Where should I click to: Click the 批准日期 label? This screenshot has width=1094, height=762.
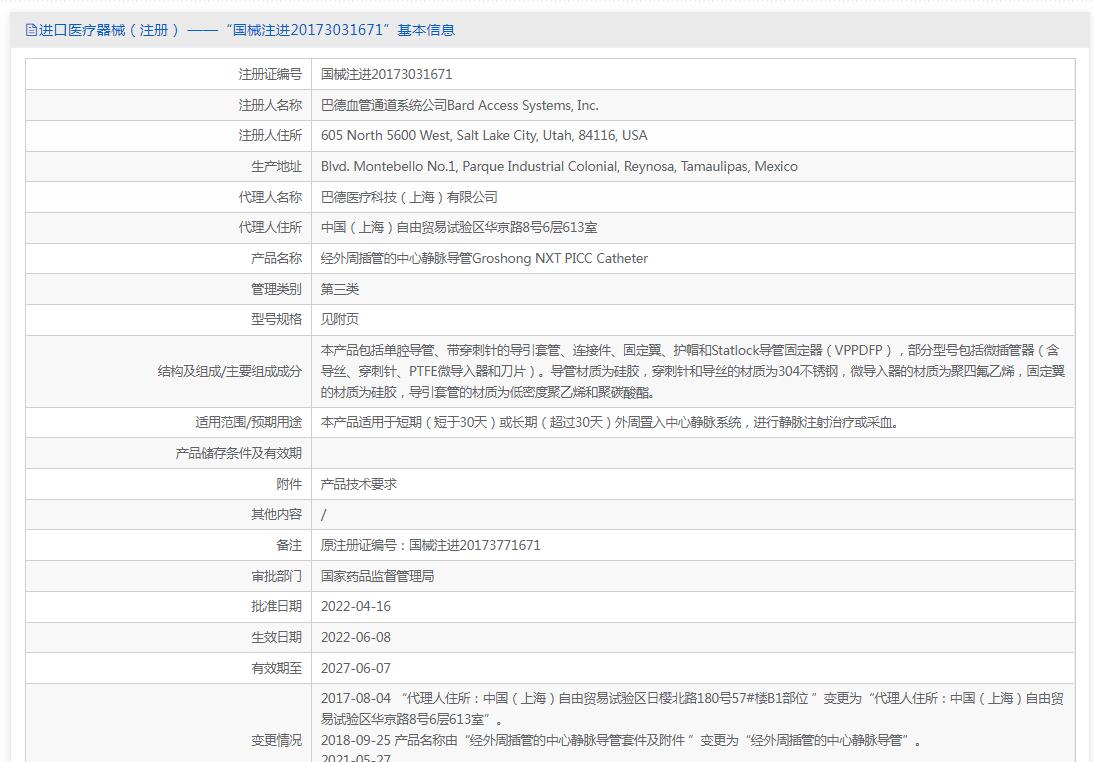point(276,606)
